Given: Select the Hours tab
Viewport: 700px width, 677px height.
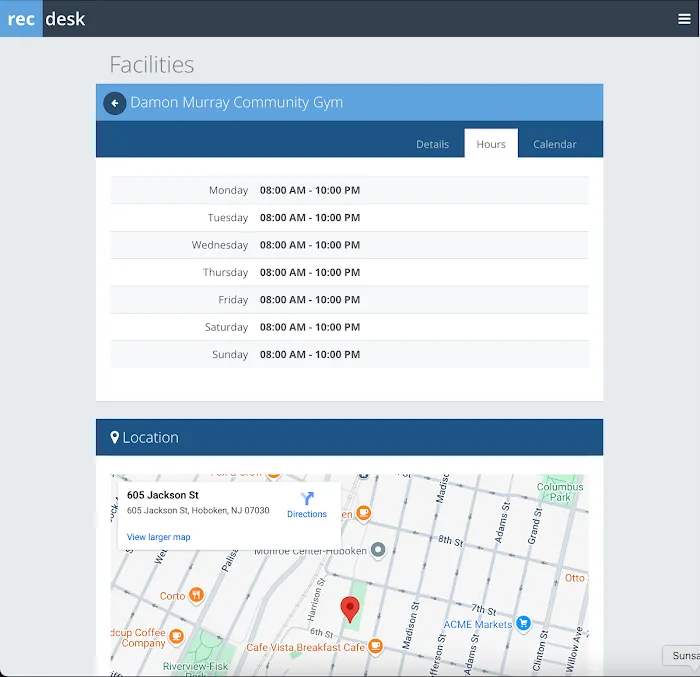Looking at the screenshot, I should pyautogui.click(x=491, y=144).
